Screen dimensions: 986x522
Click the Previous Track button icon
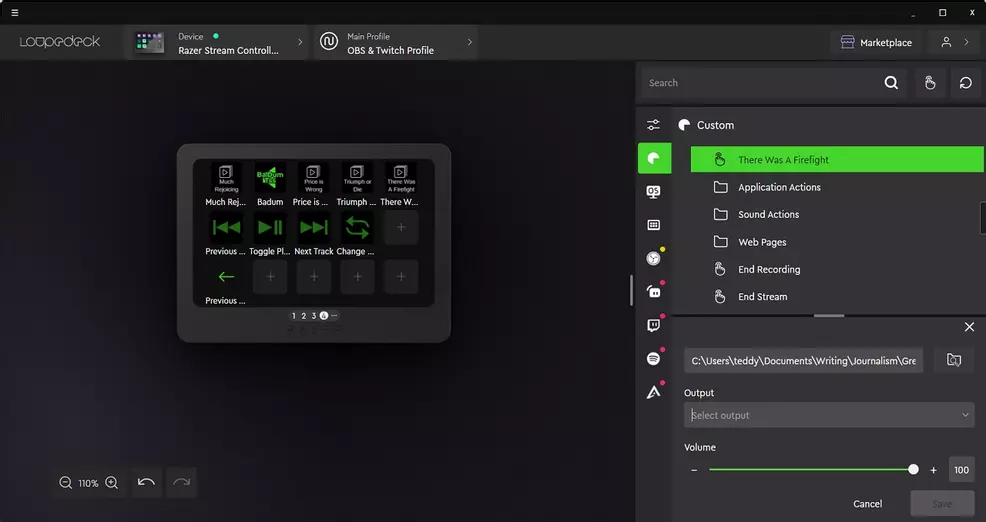click(x=226, y=228)
